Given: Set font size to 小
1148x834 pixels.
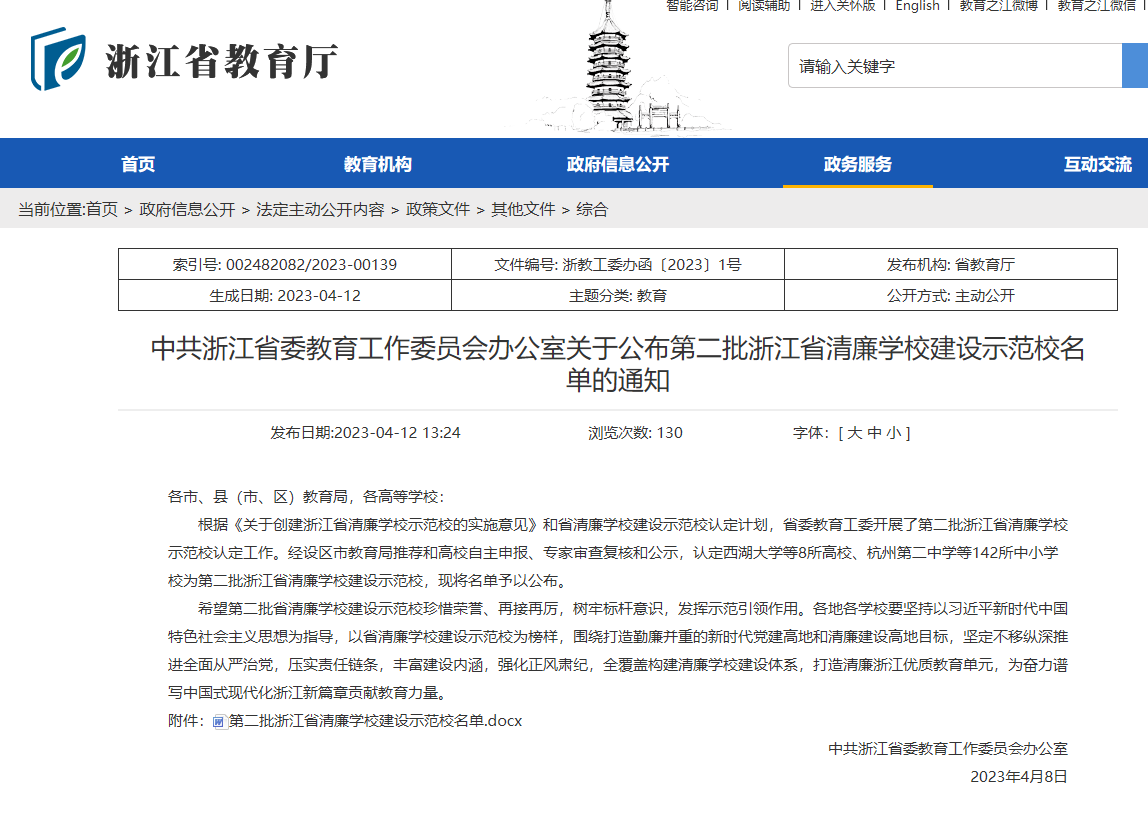Looking at the screenshot, I should click(894, 433).
